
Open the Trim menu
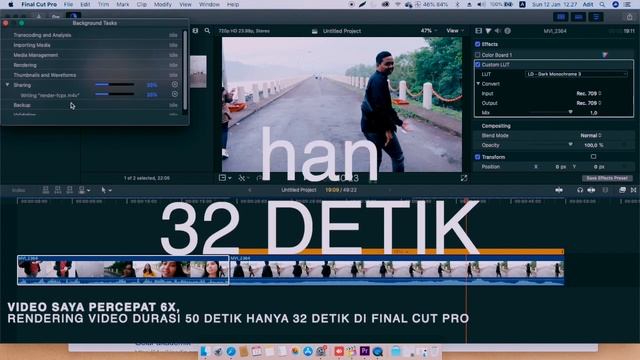pos(103,4)
